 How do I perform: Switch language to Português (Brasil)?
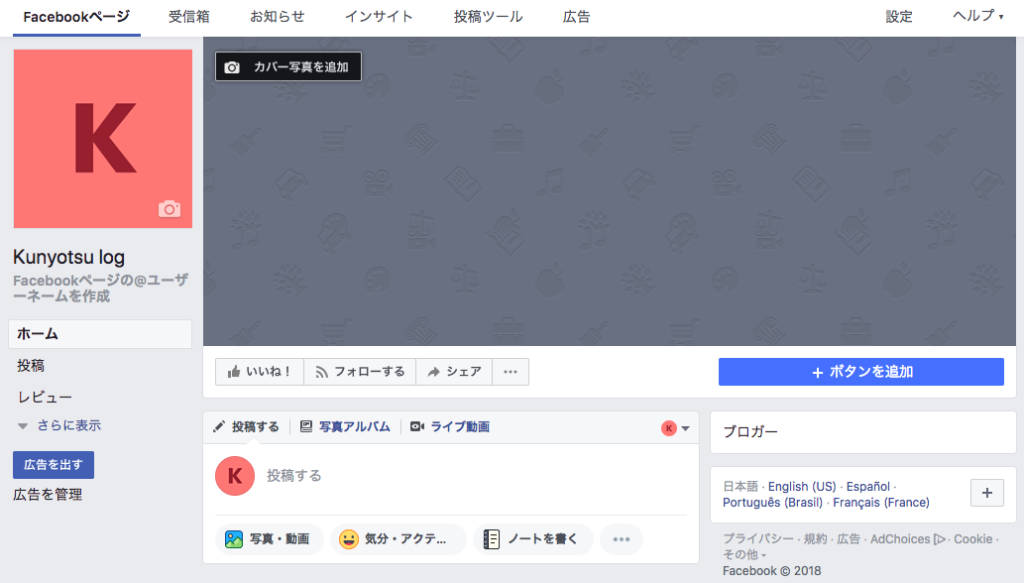[773, 503]
